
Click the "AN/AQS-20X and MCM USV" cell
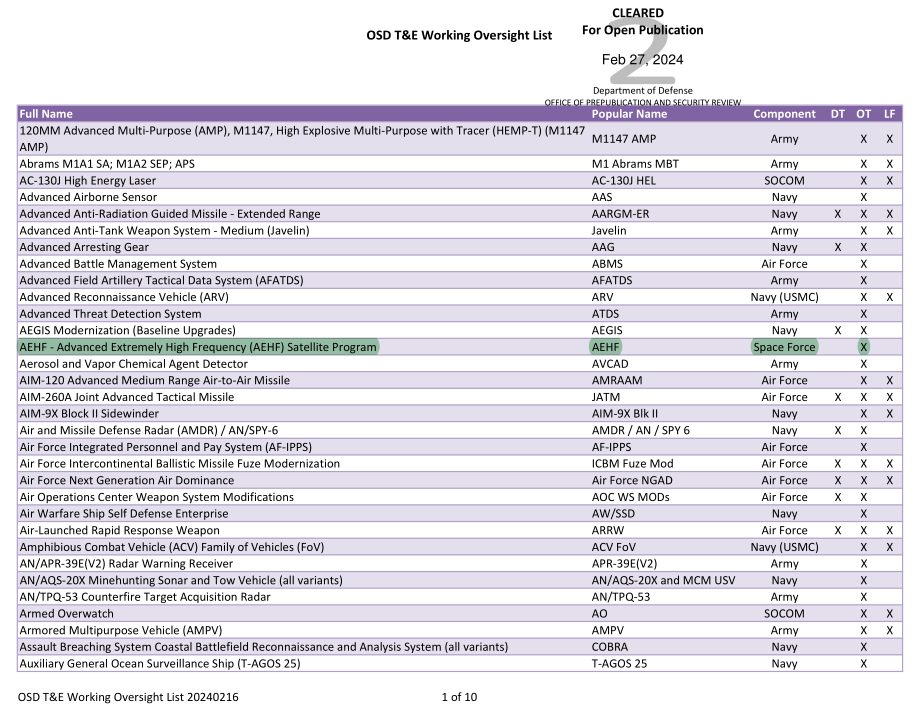(663, 580)
